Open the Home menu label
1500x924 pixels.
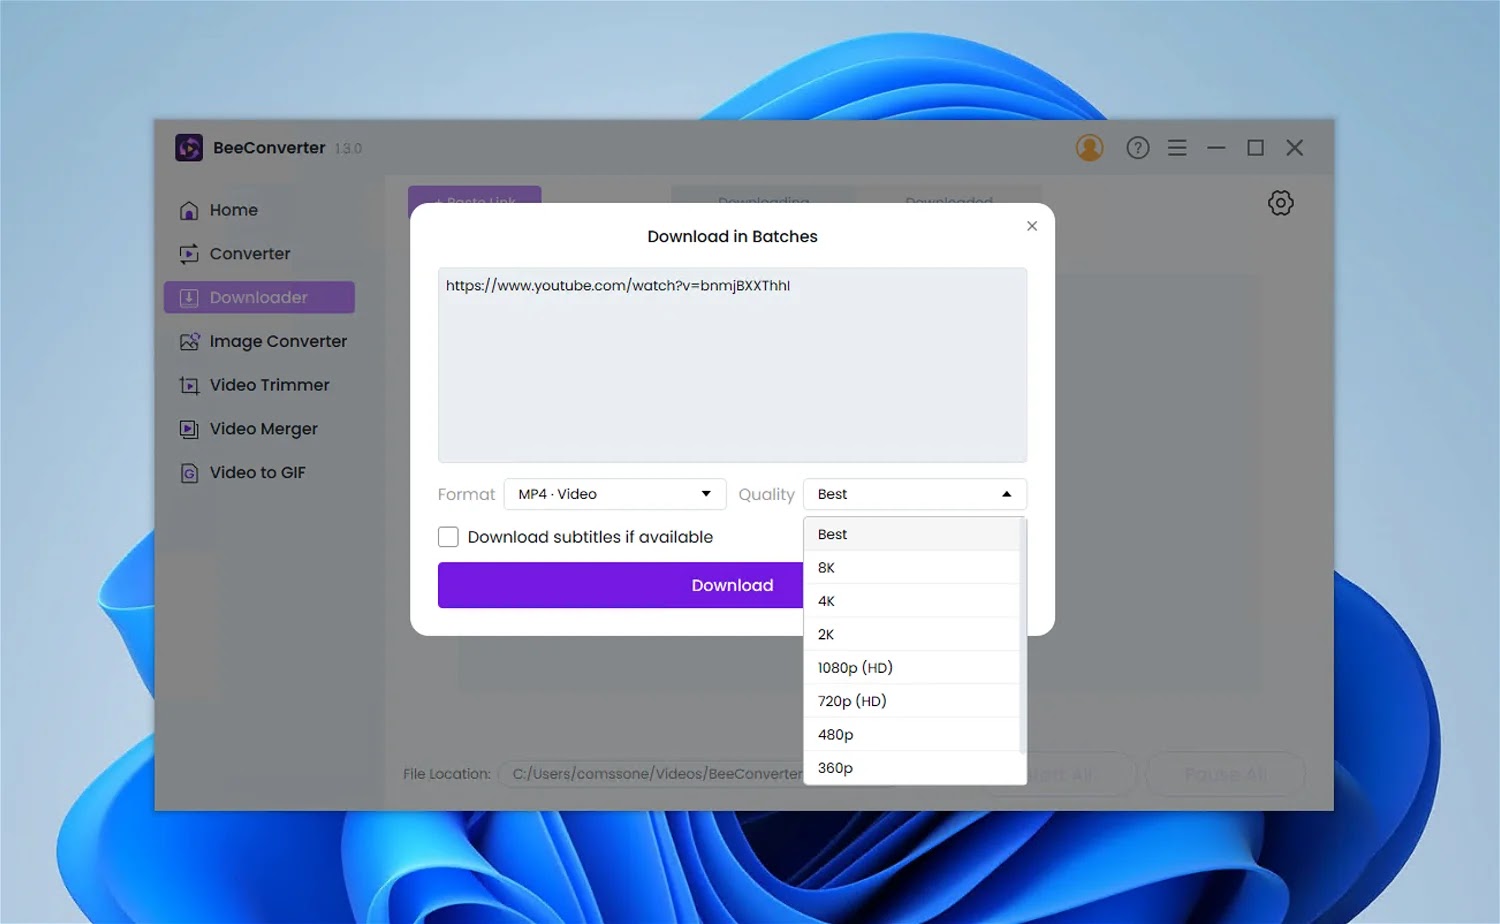click(x=234, y=210)
